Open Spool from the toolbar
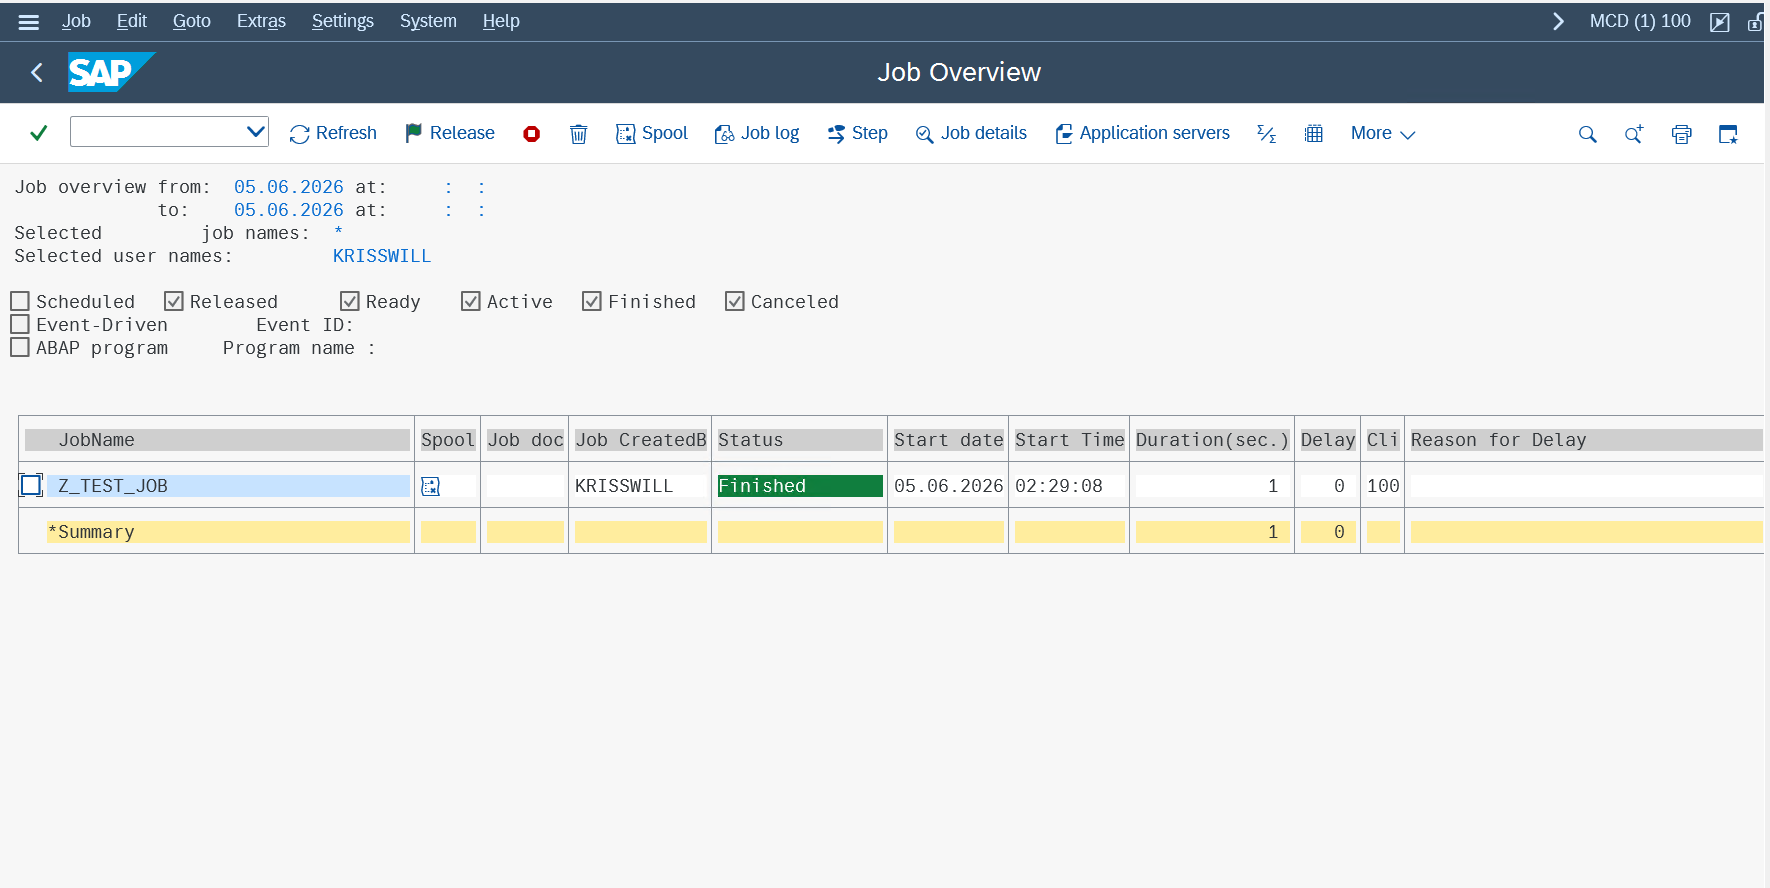The height and width of the screenshot is (888, 1770). click(652, 133)
